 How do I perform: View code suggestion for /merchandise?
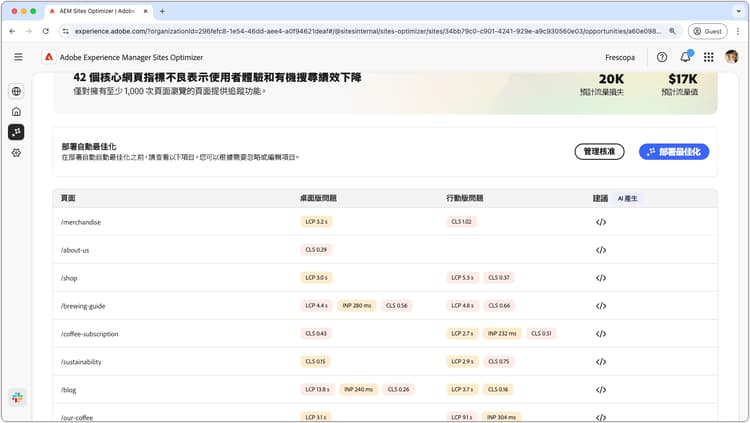(x=601, y=222)
